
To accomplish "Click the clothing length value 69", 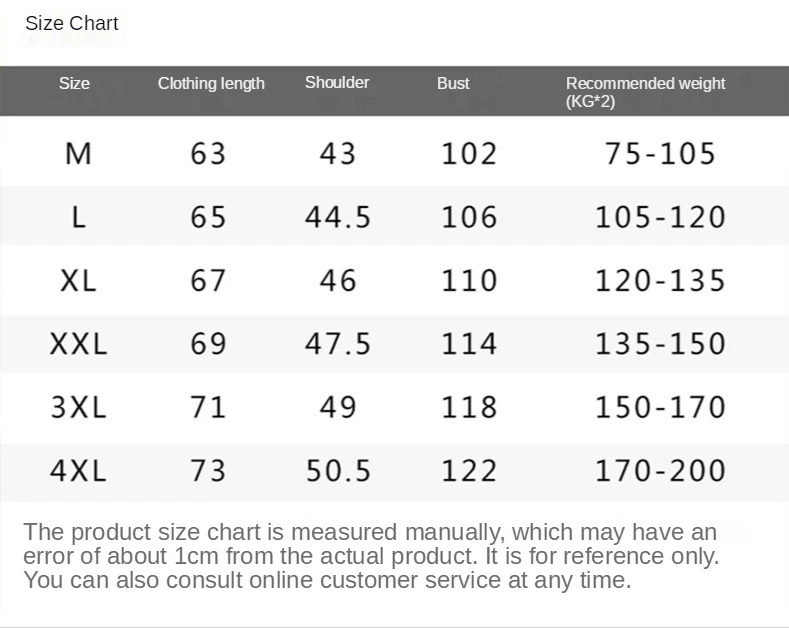I will pos(208,344).
